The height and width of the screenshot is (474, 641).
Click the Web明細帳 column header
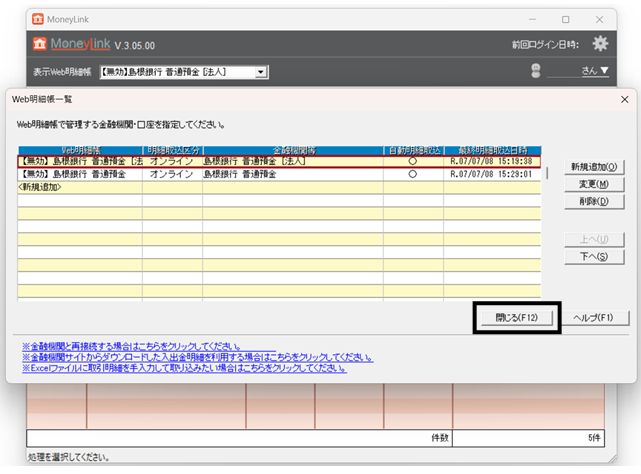(81, 151)
